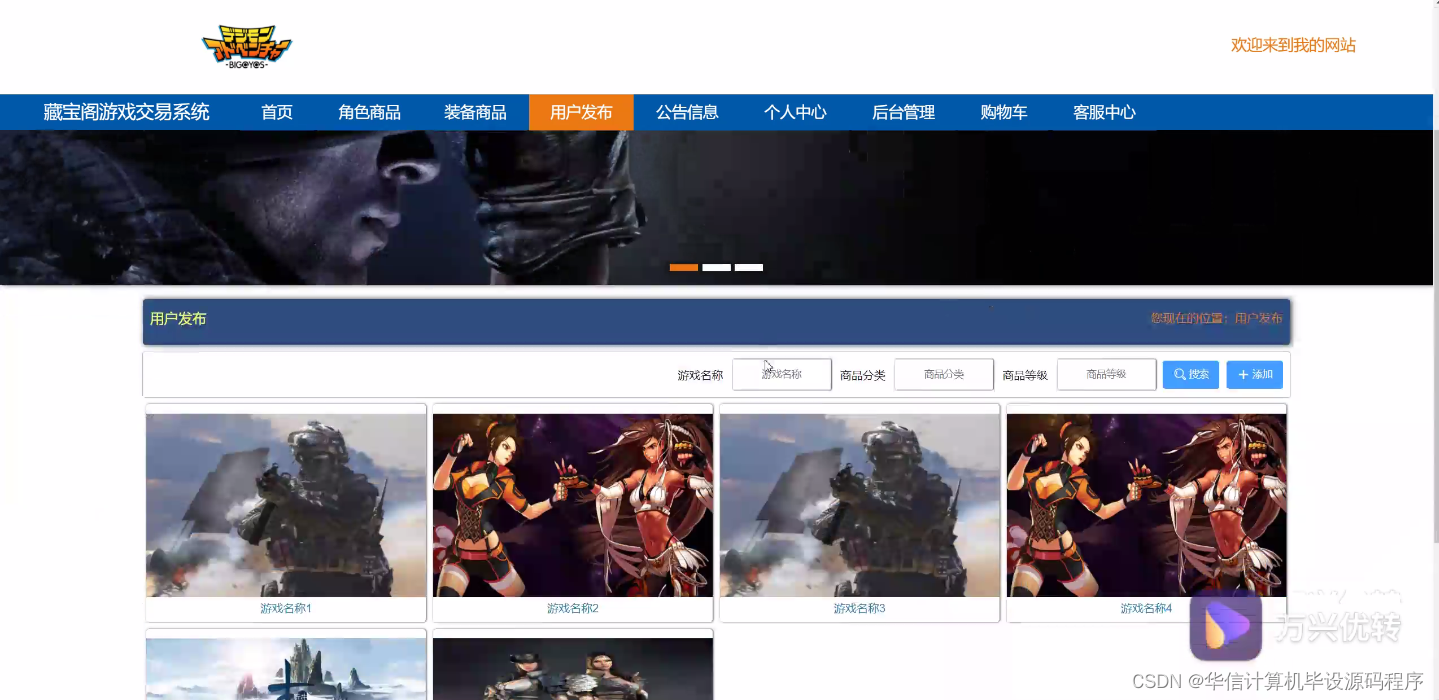1439x700 pixels.
Task: Select the 用户发布 nav tab
Action: (x=581, y=112)
